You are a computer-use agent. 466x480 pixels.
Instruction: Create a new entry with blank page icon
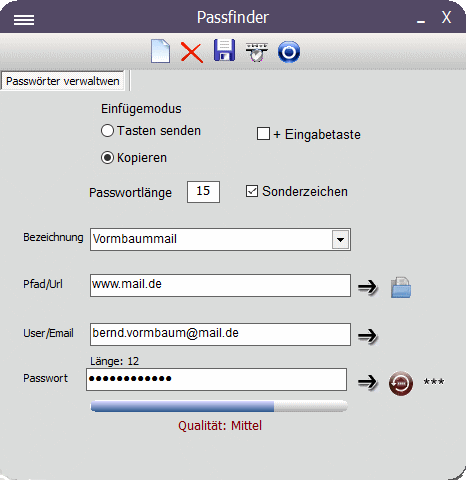(x=160, y=51)
